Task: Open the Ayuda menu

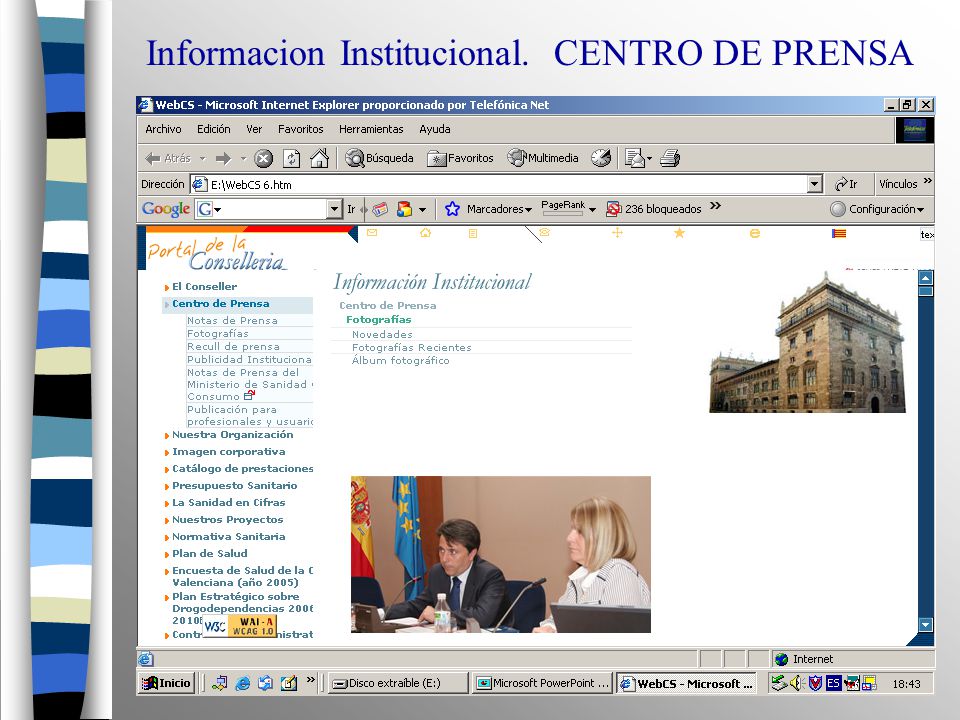Action: click(435, 129)
